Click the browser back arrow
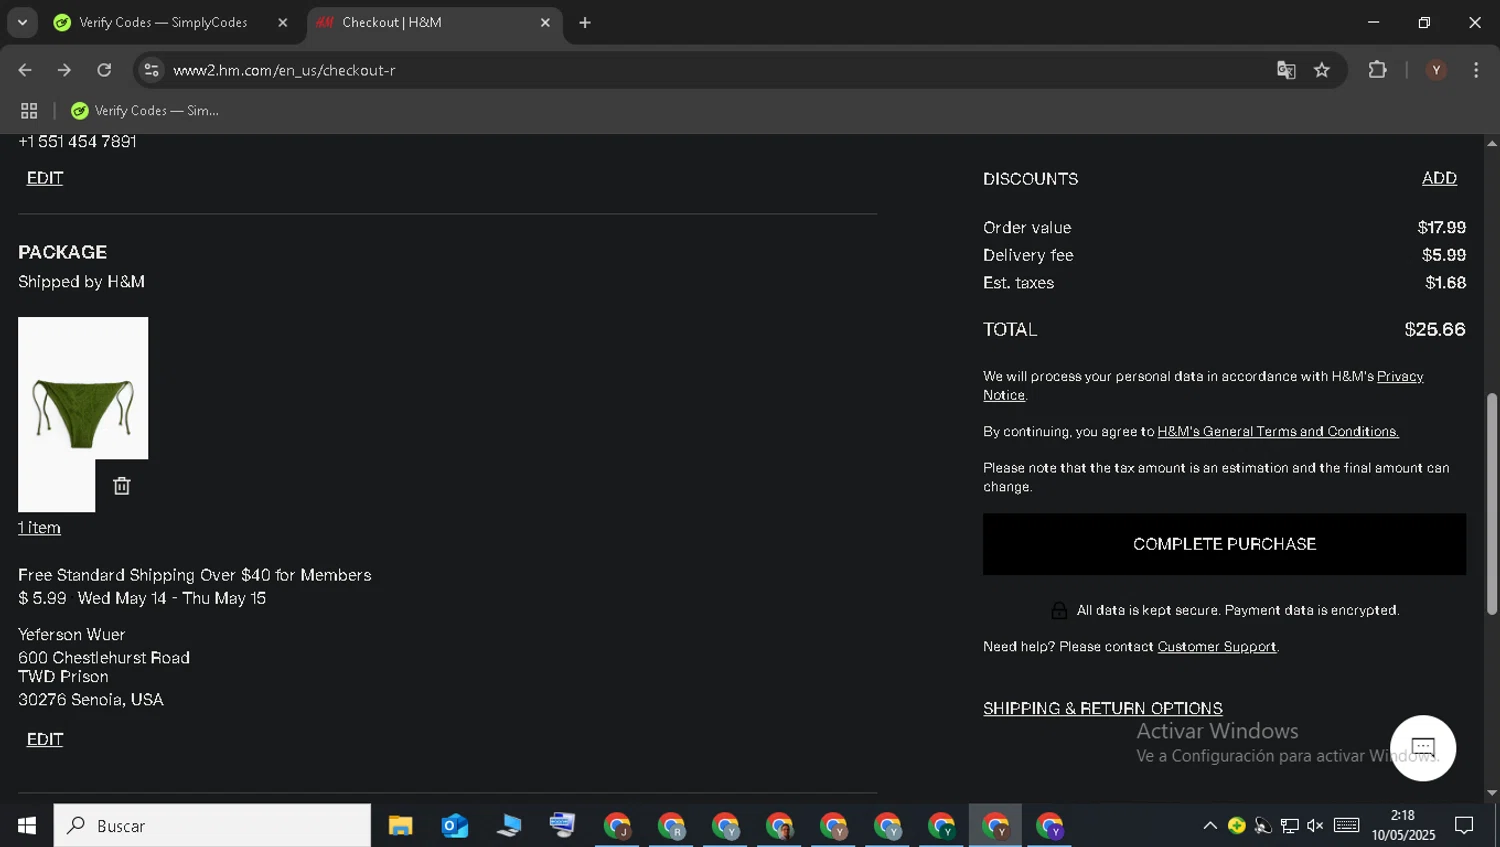This screenshot has width=1500, height=847. coord(25,70)
